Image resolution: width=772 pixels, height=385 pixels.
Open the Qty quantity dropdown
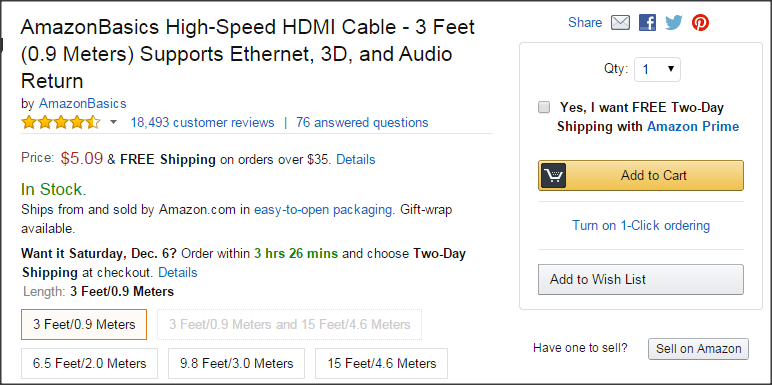[x=657, y=69]
